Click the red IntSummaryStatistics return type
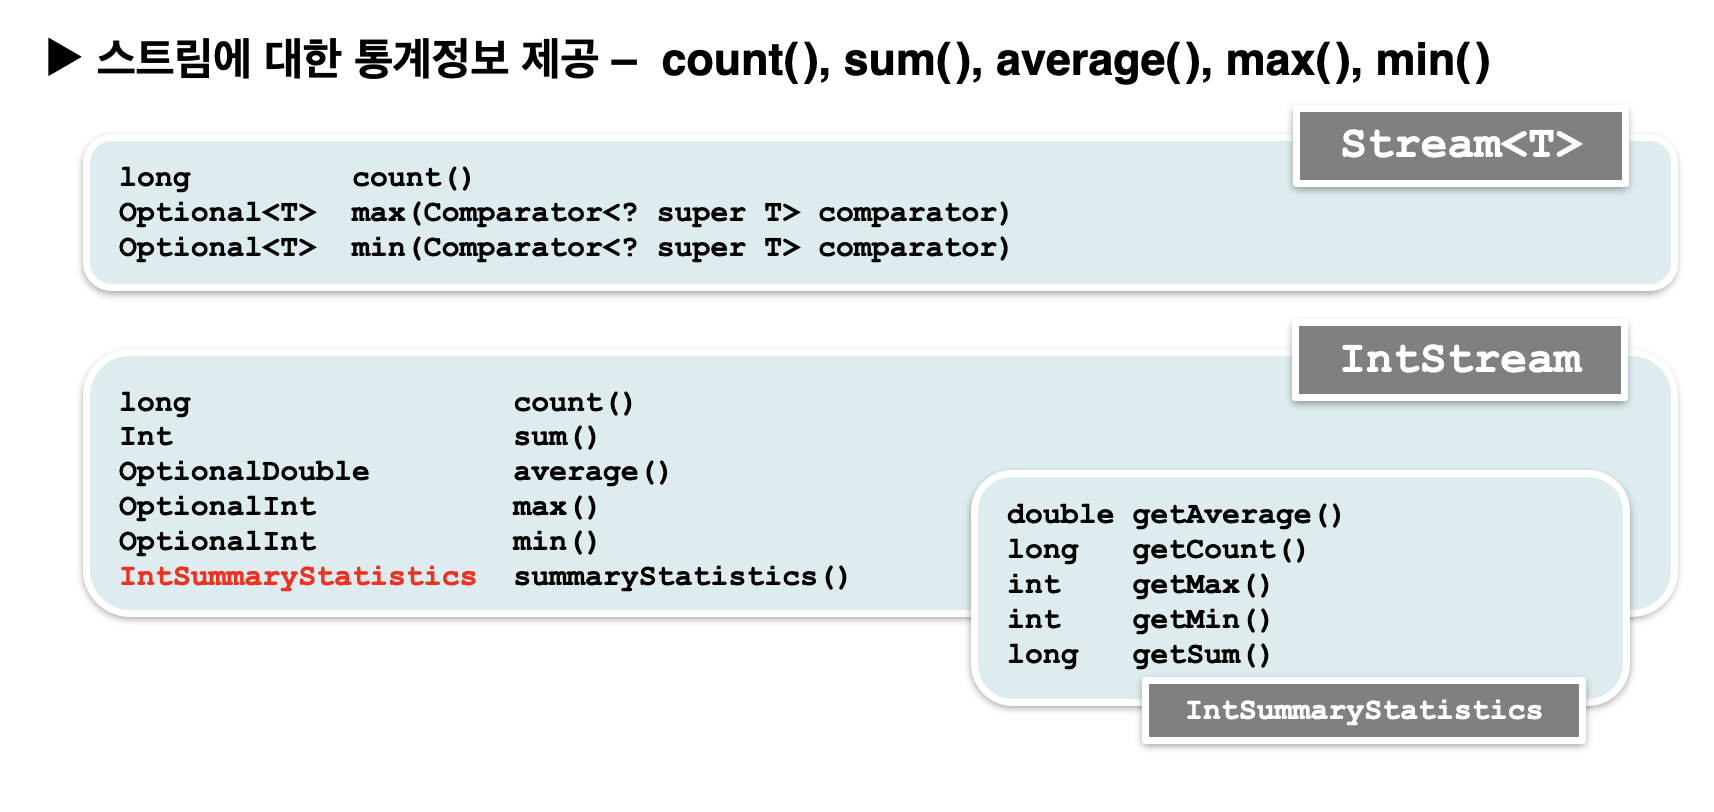Viewport: 1714px width, 812px height. point(298,577)
